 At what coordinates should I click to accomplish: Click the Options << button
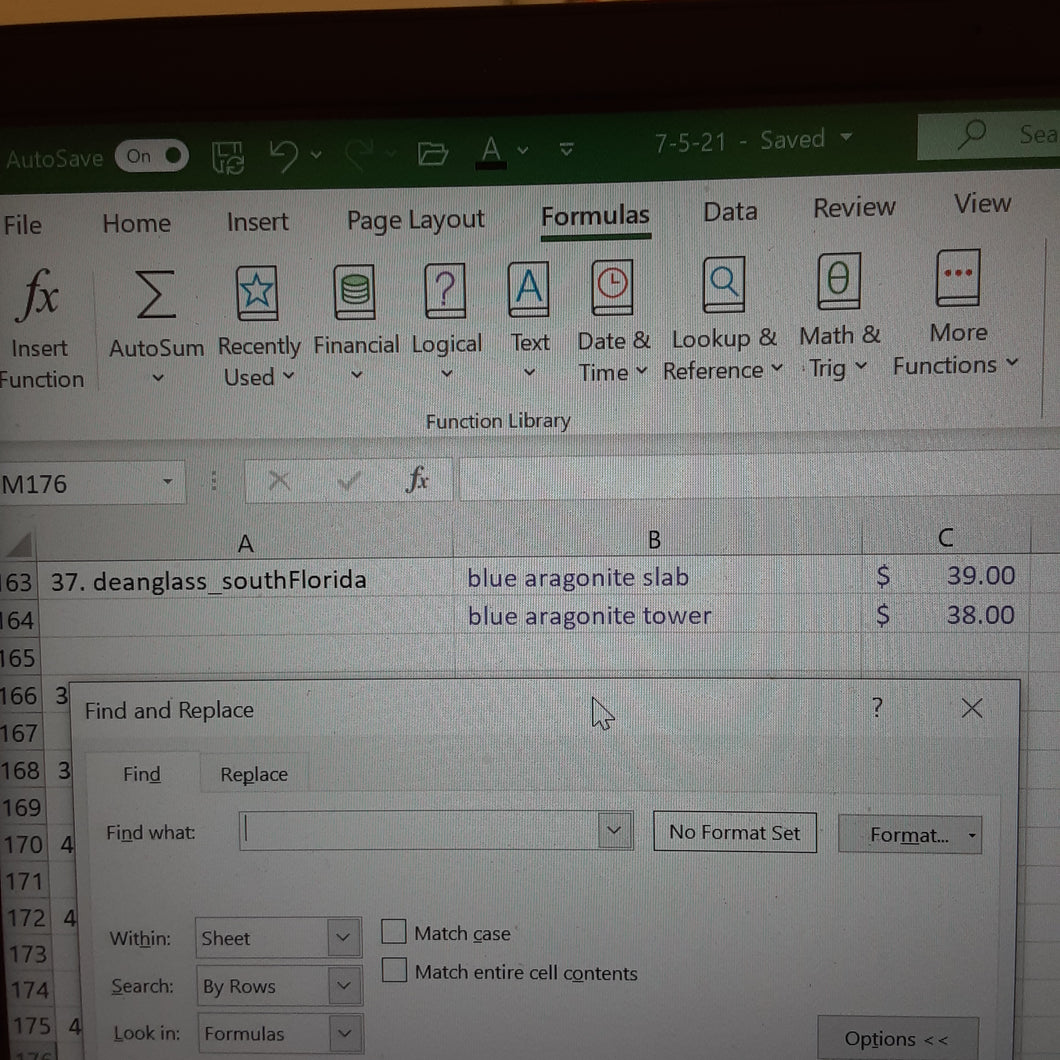click(897, 1038)
